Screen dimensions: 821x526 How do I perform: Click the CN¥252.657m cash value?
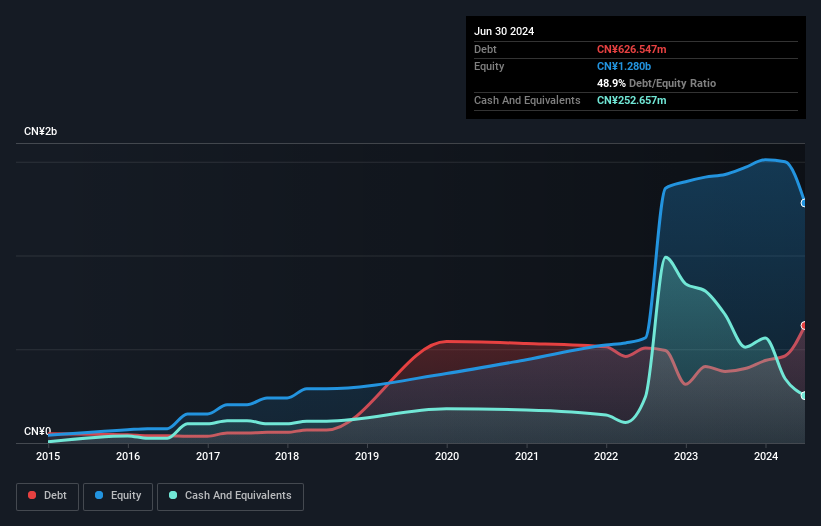coord(631,100)
